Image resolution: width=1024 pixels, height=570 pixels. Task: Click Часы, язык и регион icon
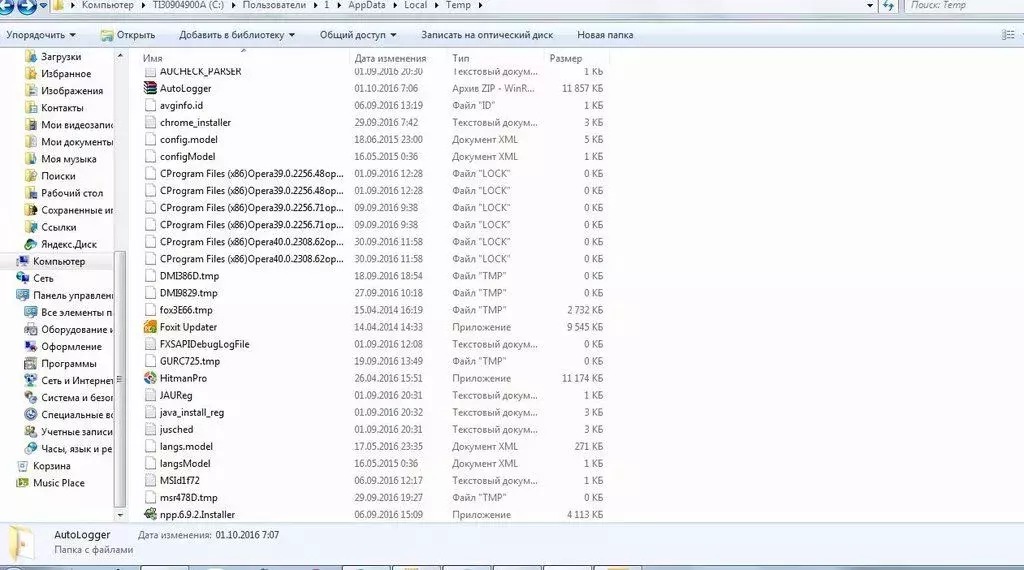point(31,449)
